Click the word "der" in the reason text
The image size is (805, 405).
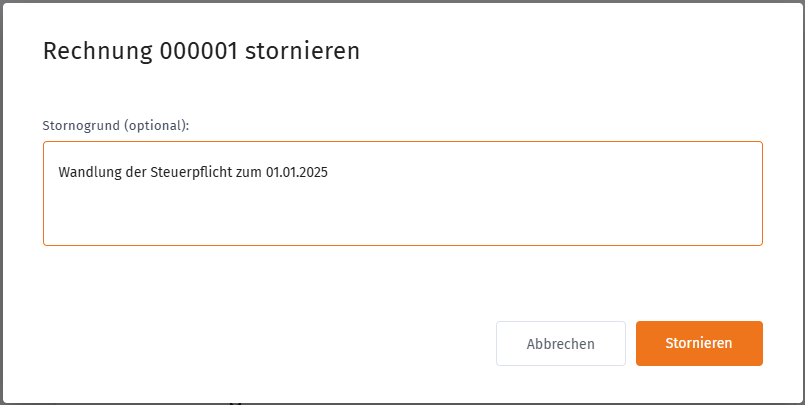point(133,172)
